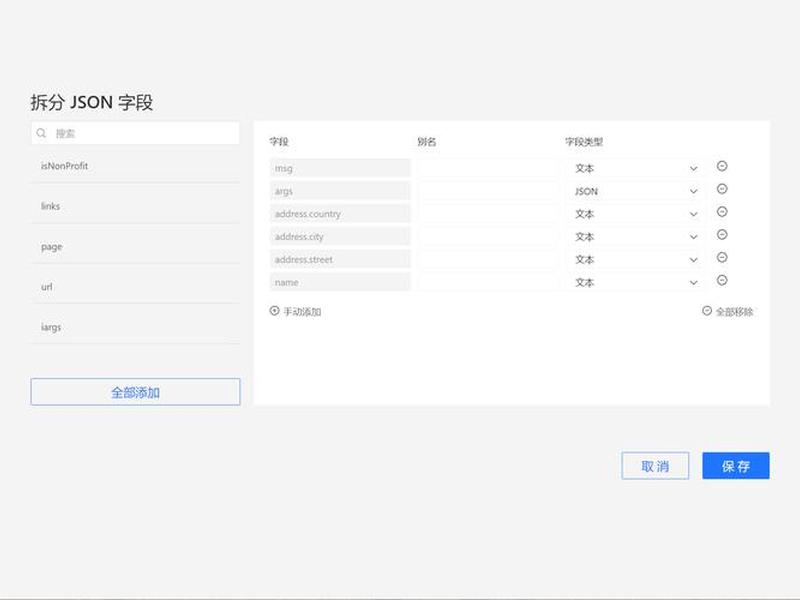
Task: Click the address.street field name box
Action: click(340, 259)
